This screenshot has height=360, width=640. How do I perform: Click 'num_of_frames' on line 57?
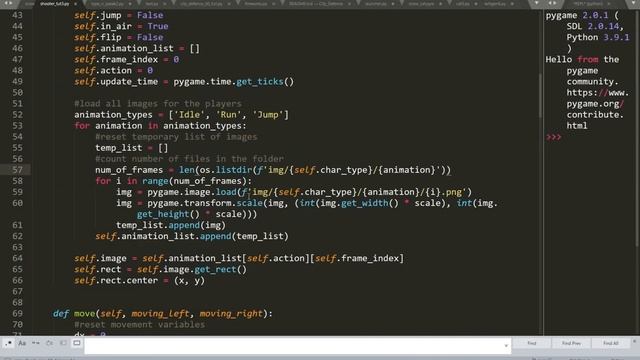129,170
